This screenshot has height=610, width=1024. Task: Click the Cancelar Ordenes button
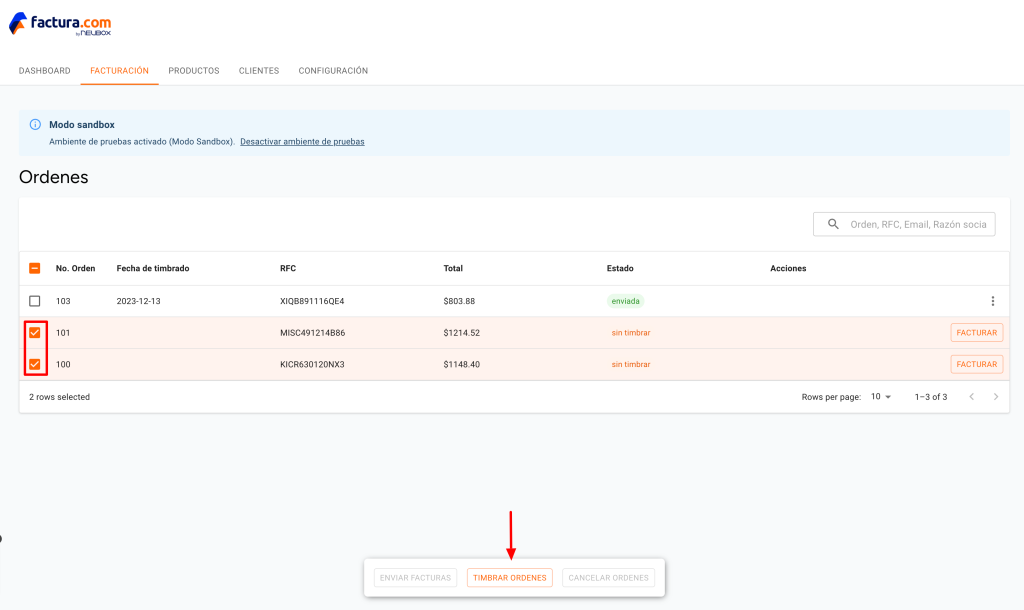click(x=608, y=578)
